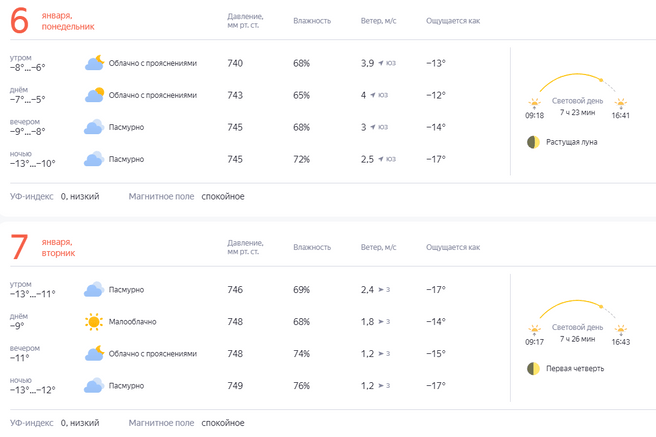Click the January 6 "Ощущается как" column header
The image size is (656, 437).
click(452, 21)
